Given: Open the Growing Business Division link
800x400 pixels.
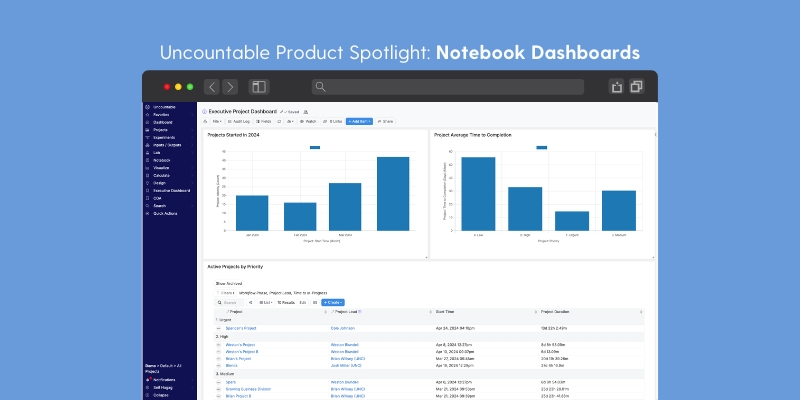Looking at the screenshot, I should point(248,389).
